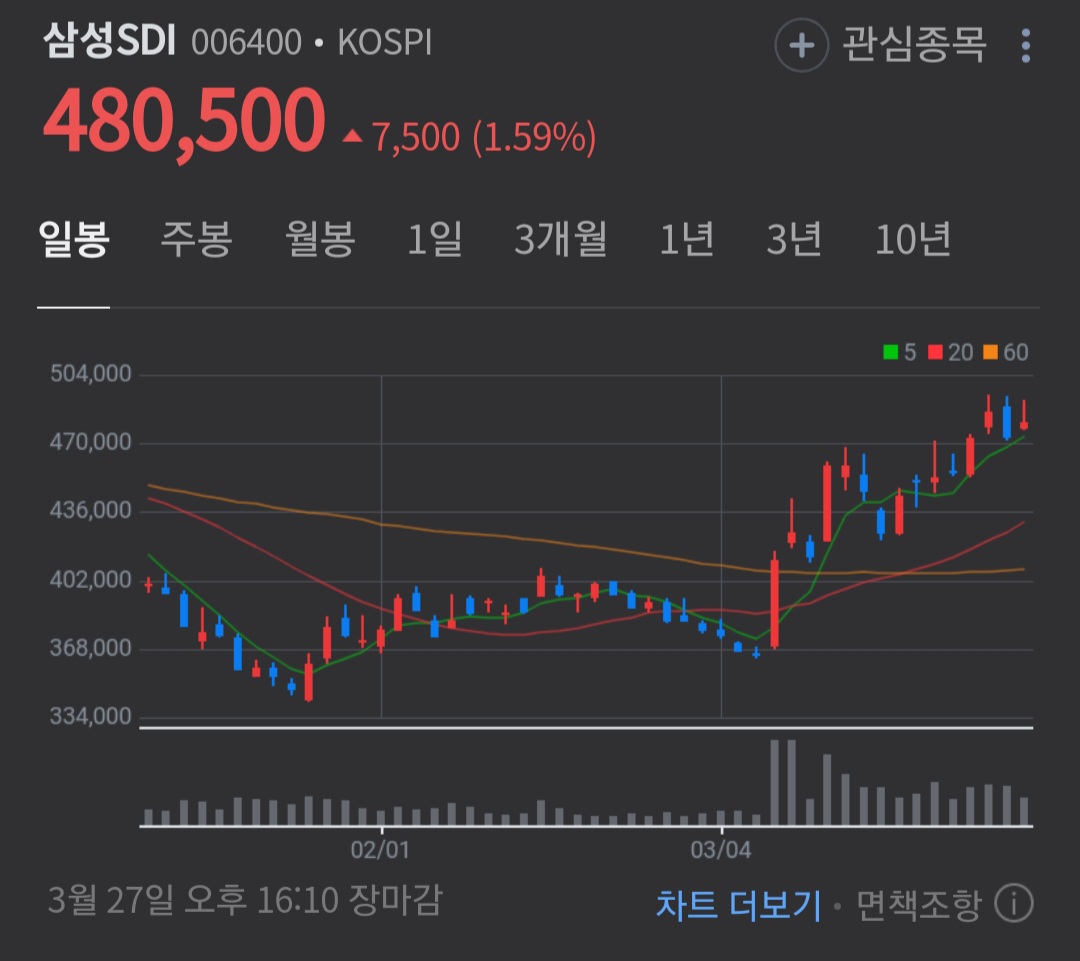Show the 10년 ten-year chart
The width and height of the screenshot is (1080, 961).
913,240
